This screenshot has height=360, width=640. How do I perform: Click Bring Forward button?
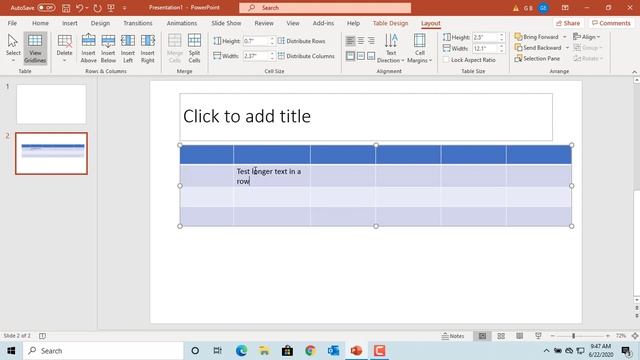click(x=537, y=37)
